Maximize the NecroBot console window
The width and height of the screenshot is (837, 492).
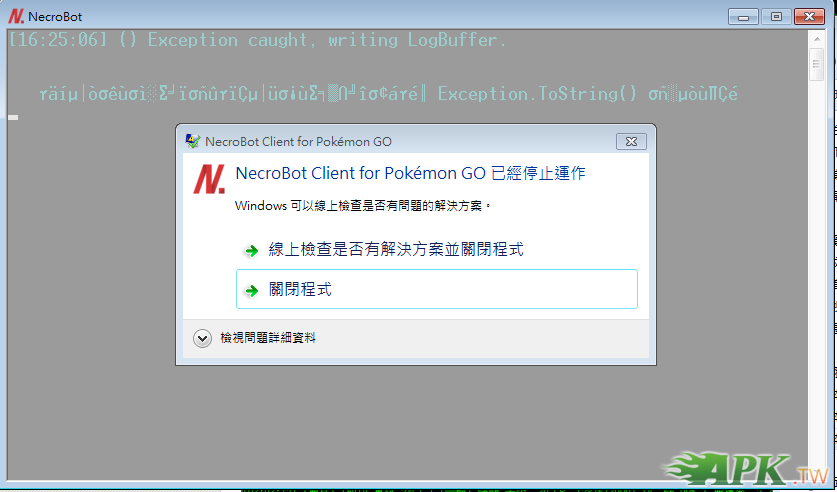pyautogui.click(x=776, y=17)
